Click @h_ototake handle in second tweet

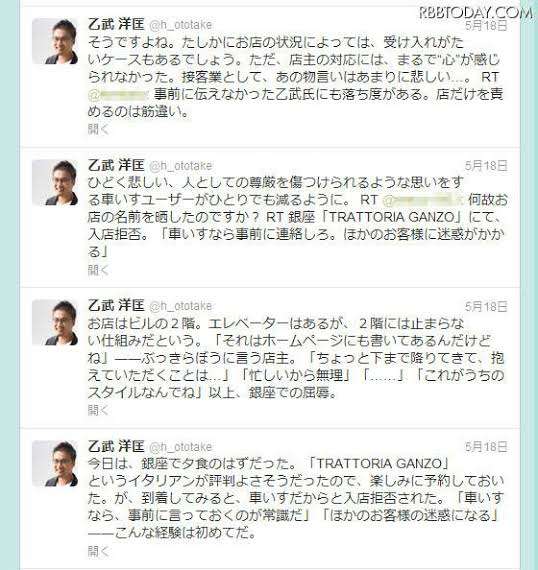(x=181, y=166)
